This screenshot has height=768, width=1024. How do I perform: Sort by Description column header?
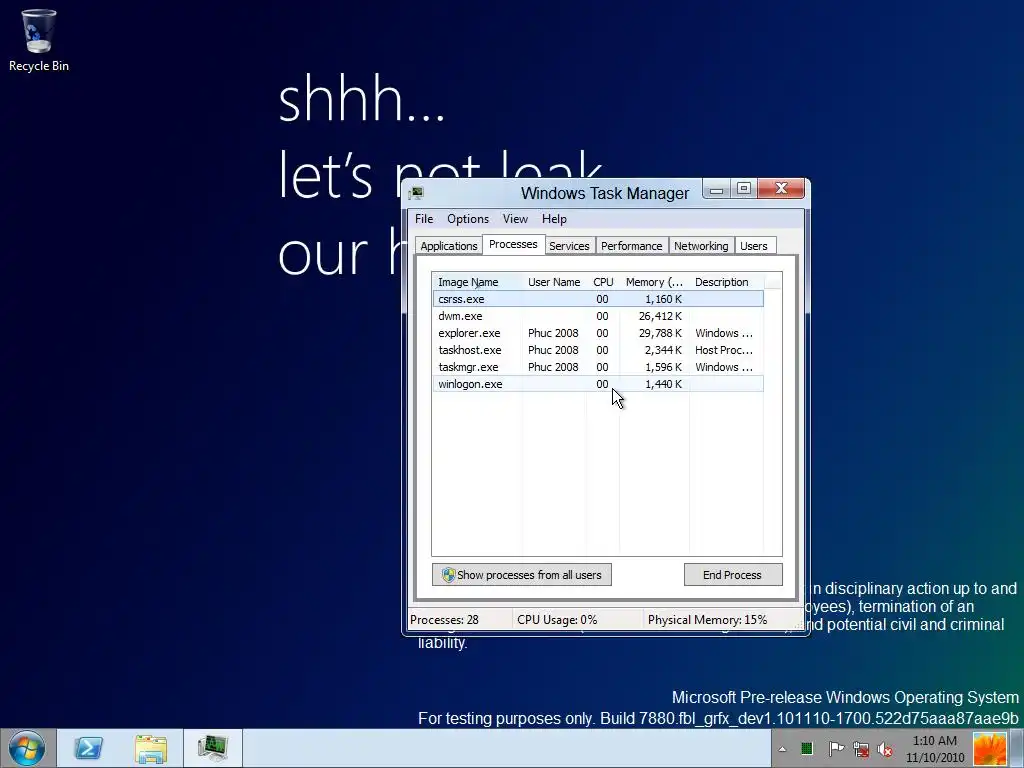click(726, 282)
